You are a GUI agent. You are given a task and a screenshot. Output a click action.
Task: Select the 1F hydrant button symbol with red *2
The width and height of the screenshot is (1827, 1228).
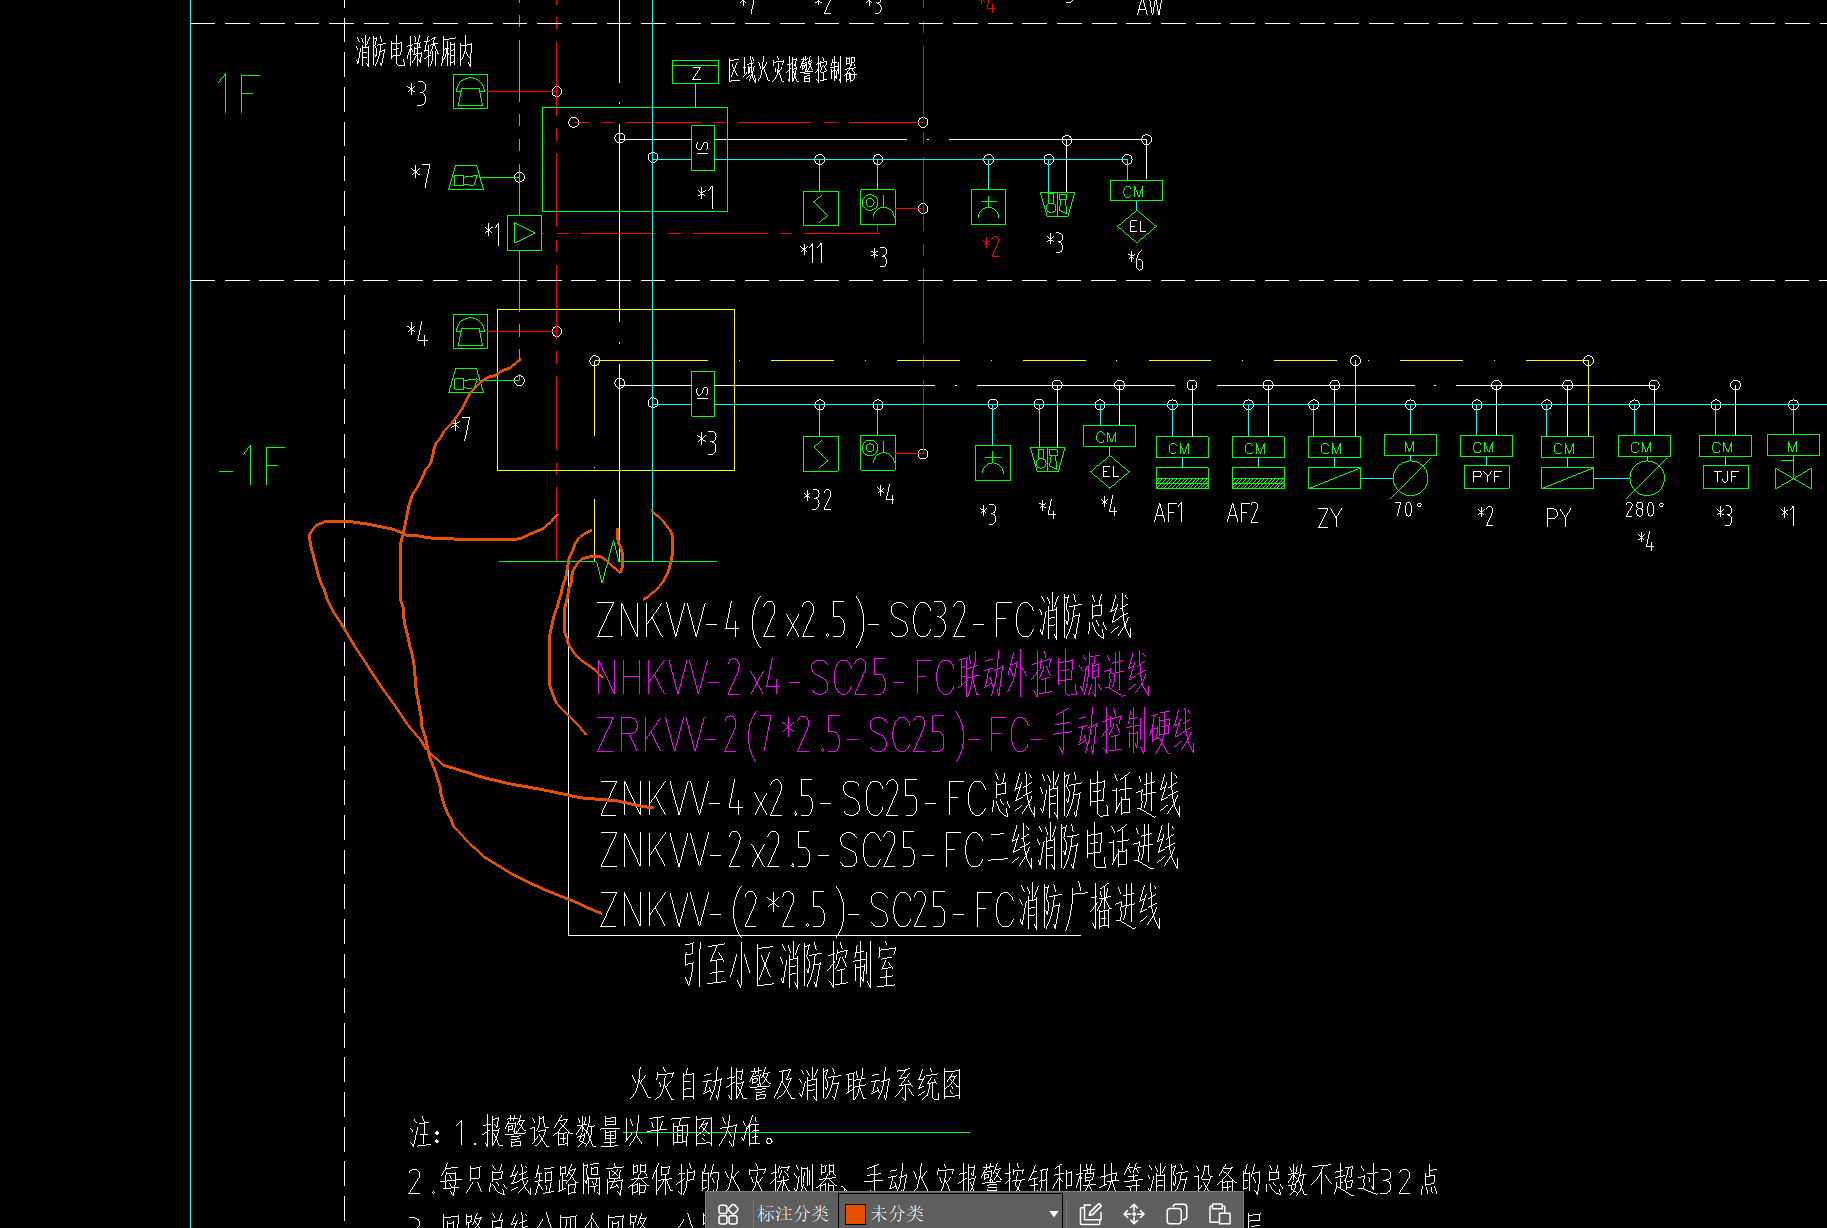pos(988,207)
